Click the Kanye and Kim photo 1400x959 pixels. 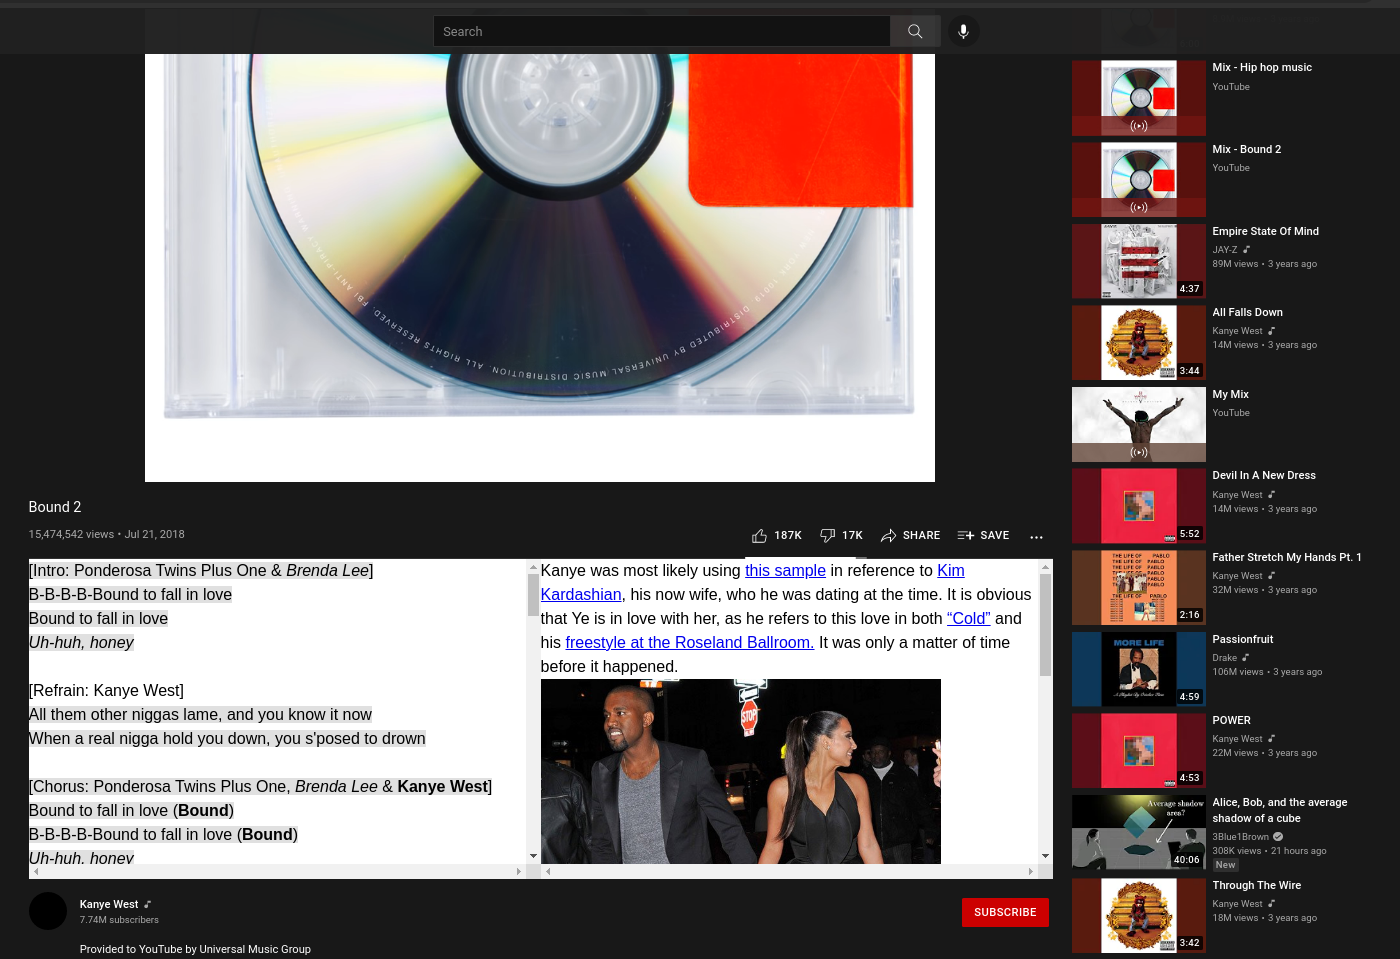point(740,771)
